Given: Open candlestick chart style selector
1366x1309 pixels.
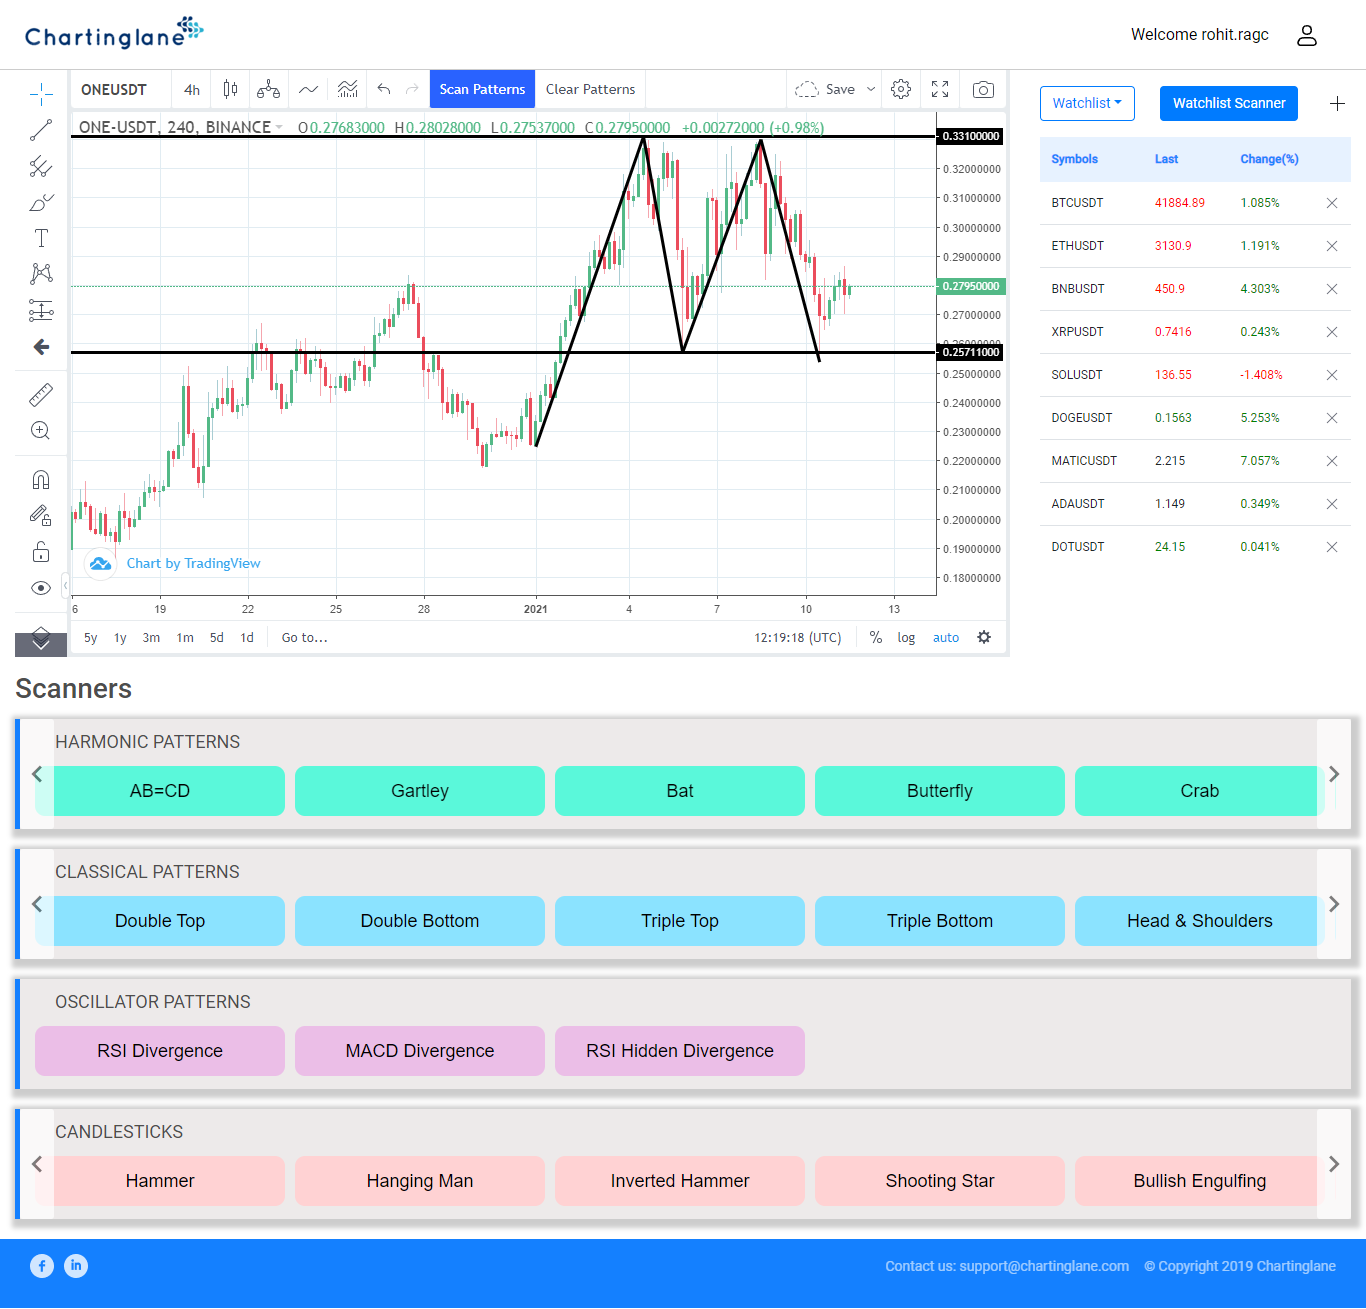Looking at the screenshot, I should pos(231,89).
